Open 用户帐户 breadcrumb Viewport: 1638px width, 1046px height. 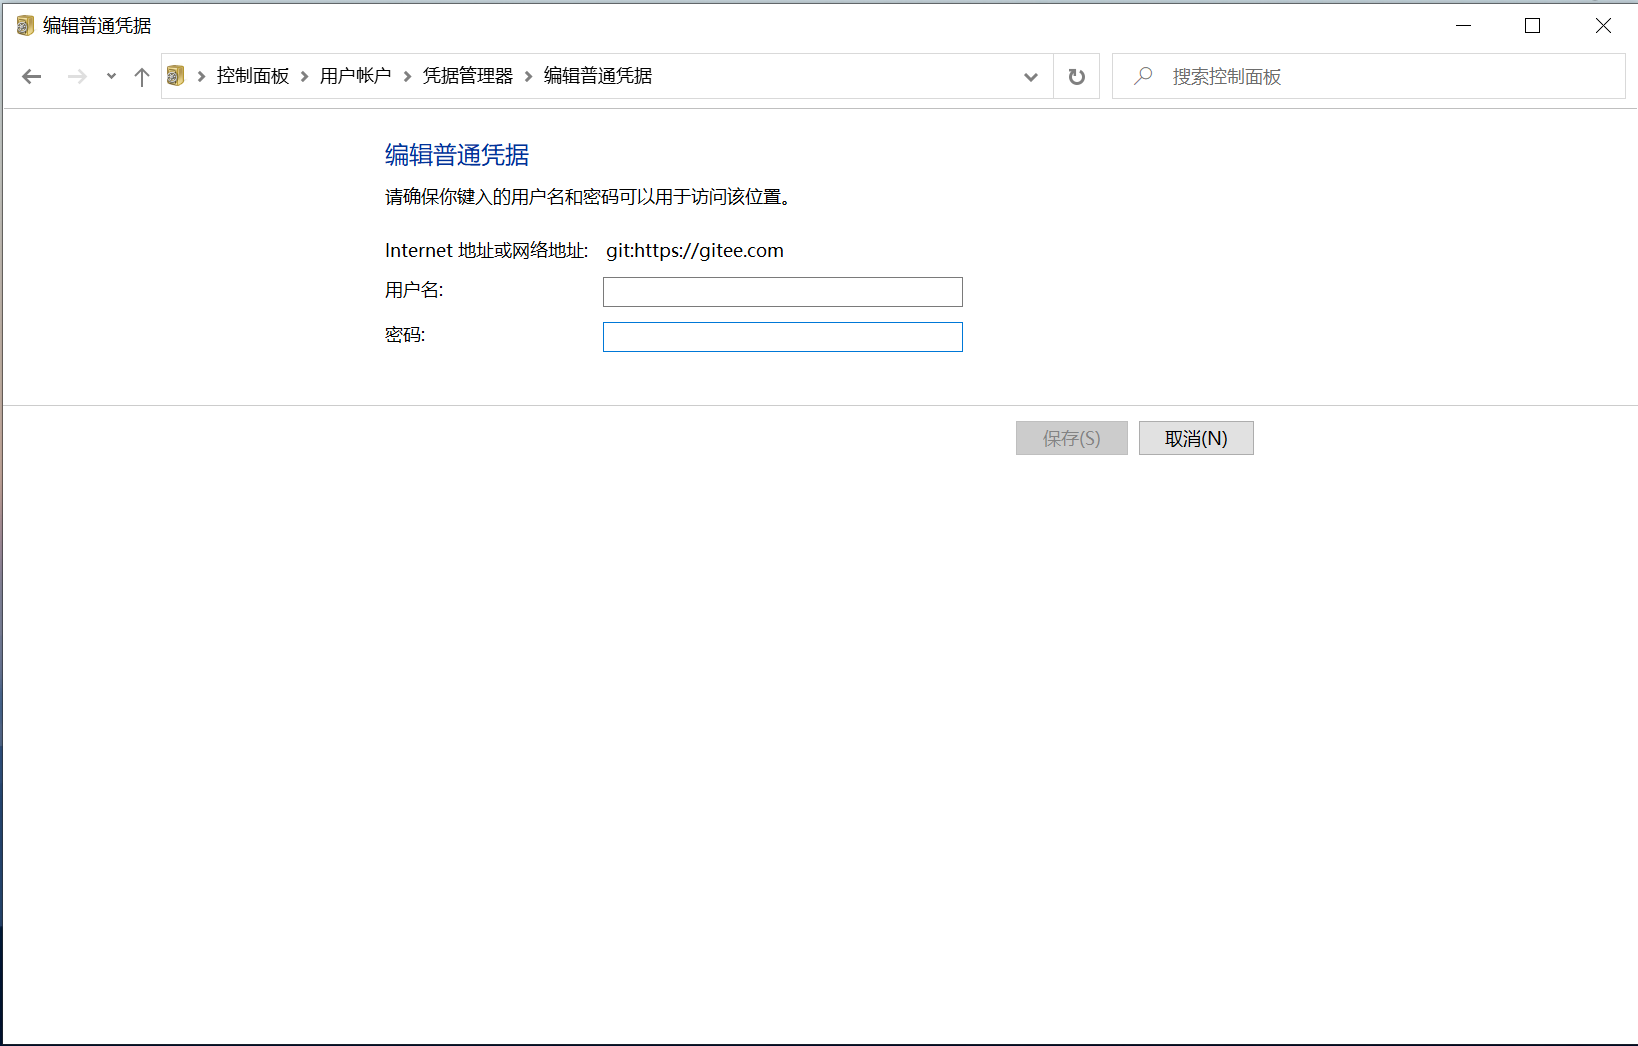[x=356, y=76]
